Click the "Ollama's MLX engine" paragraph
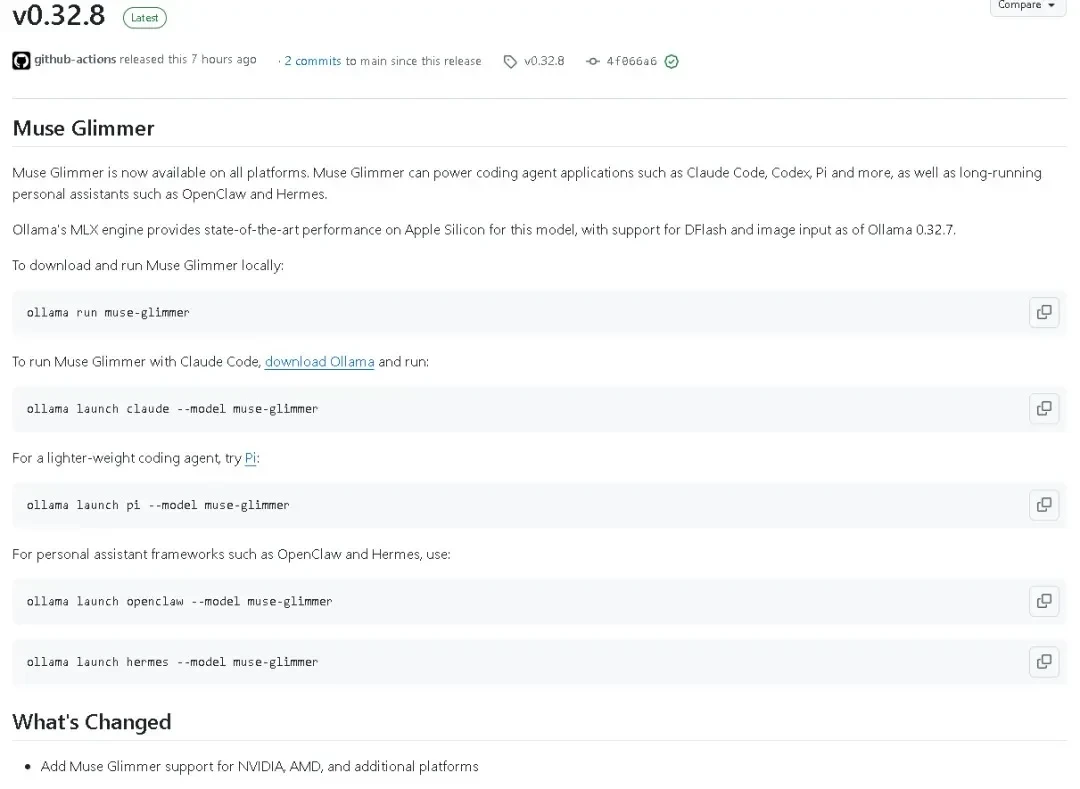The width and height of the screenshot is (1080, 789). point(484,230)
